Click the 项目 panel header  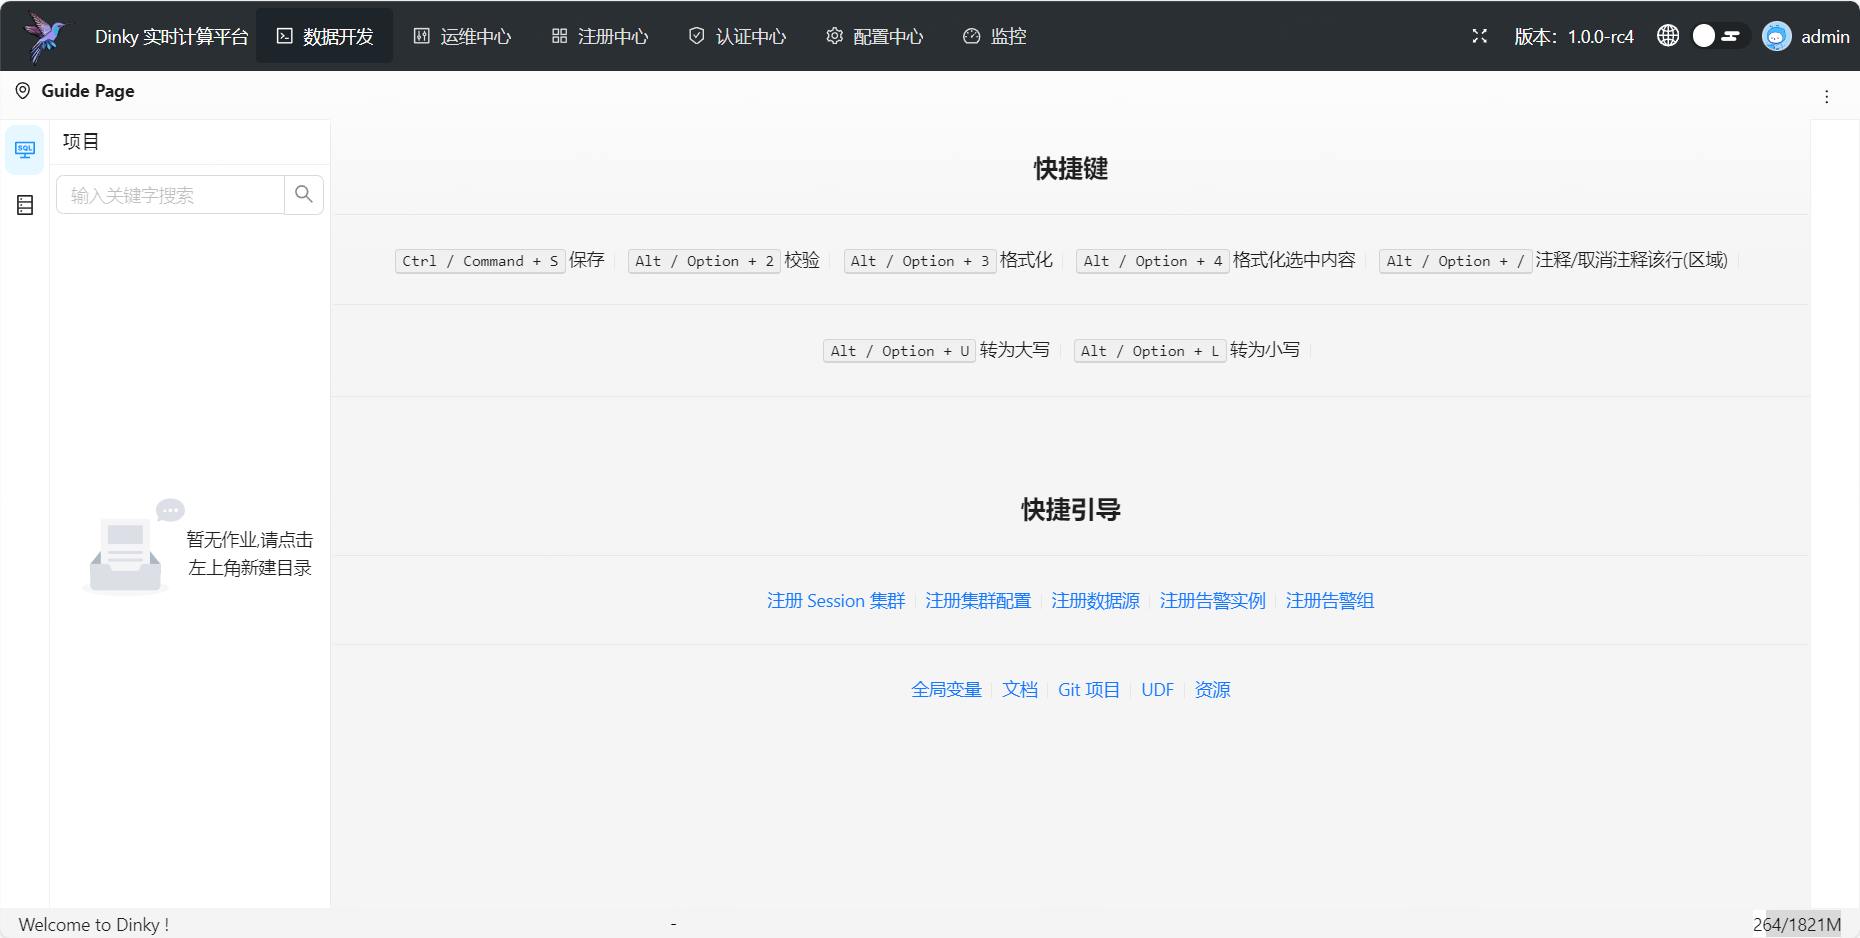click(x=81, y=142)
